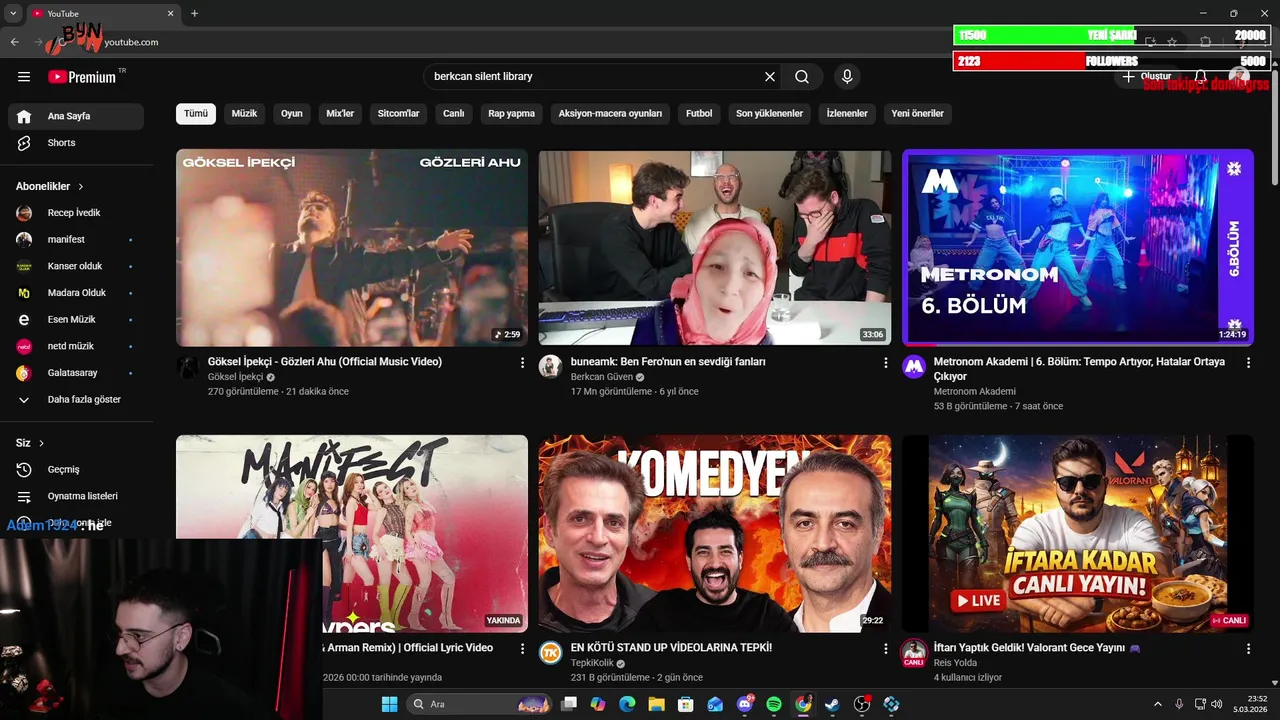Click the Oluştur create button
1280x720 pixels.
point(1147,77)
